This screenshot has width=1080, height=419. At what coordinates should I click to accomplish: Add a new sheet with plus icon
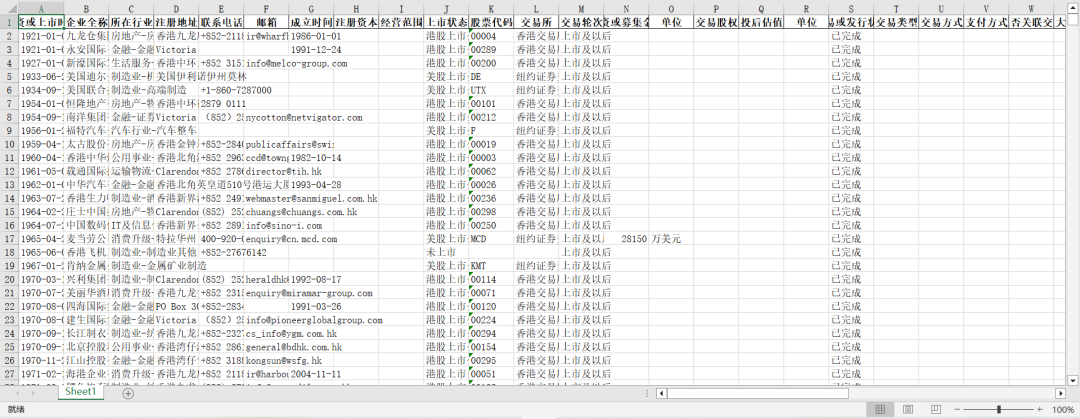[x=128, y=393]
